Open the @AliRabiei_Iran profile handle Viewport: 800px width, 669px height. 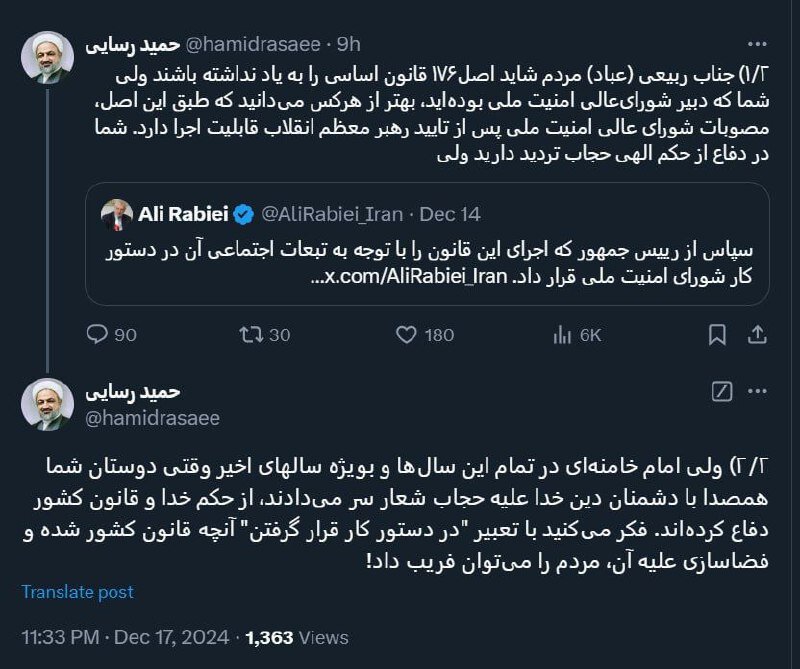coord(332,213)
